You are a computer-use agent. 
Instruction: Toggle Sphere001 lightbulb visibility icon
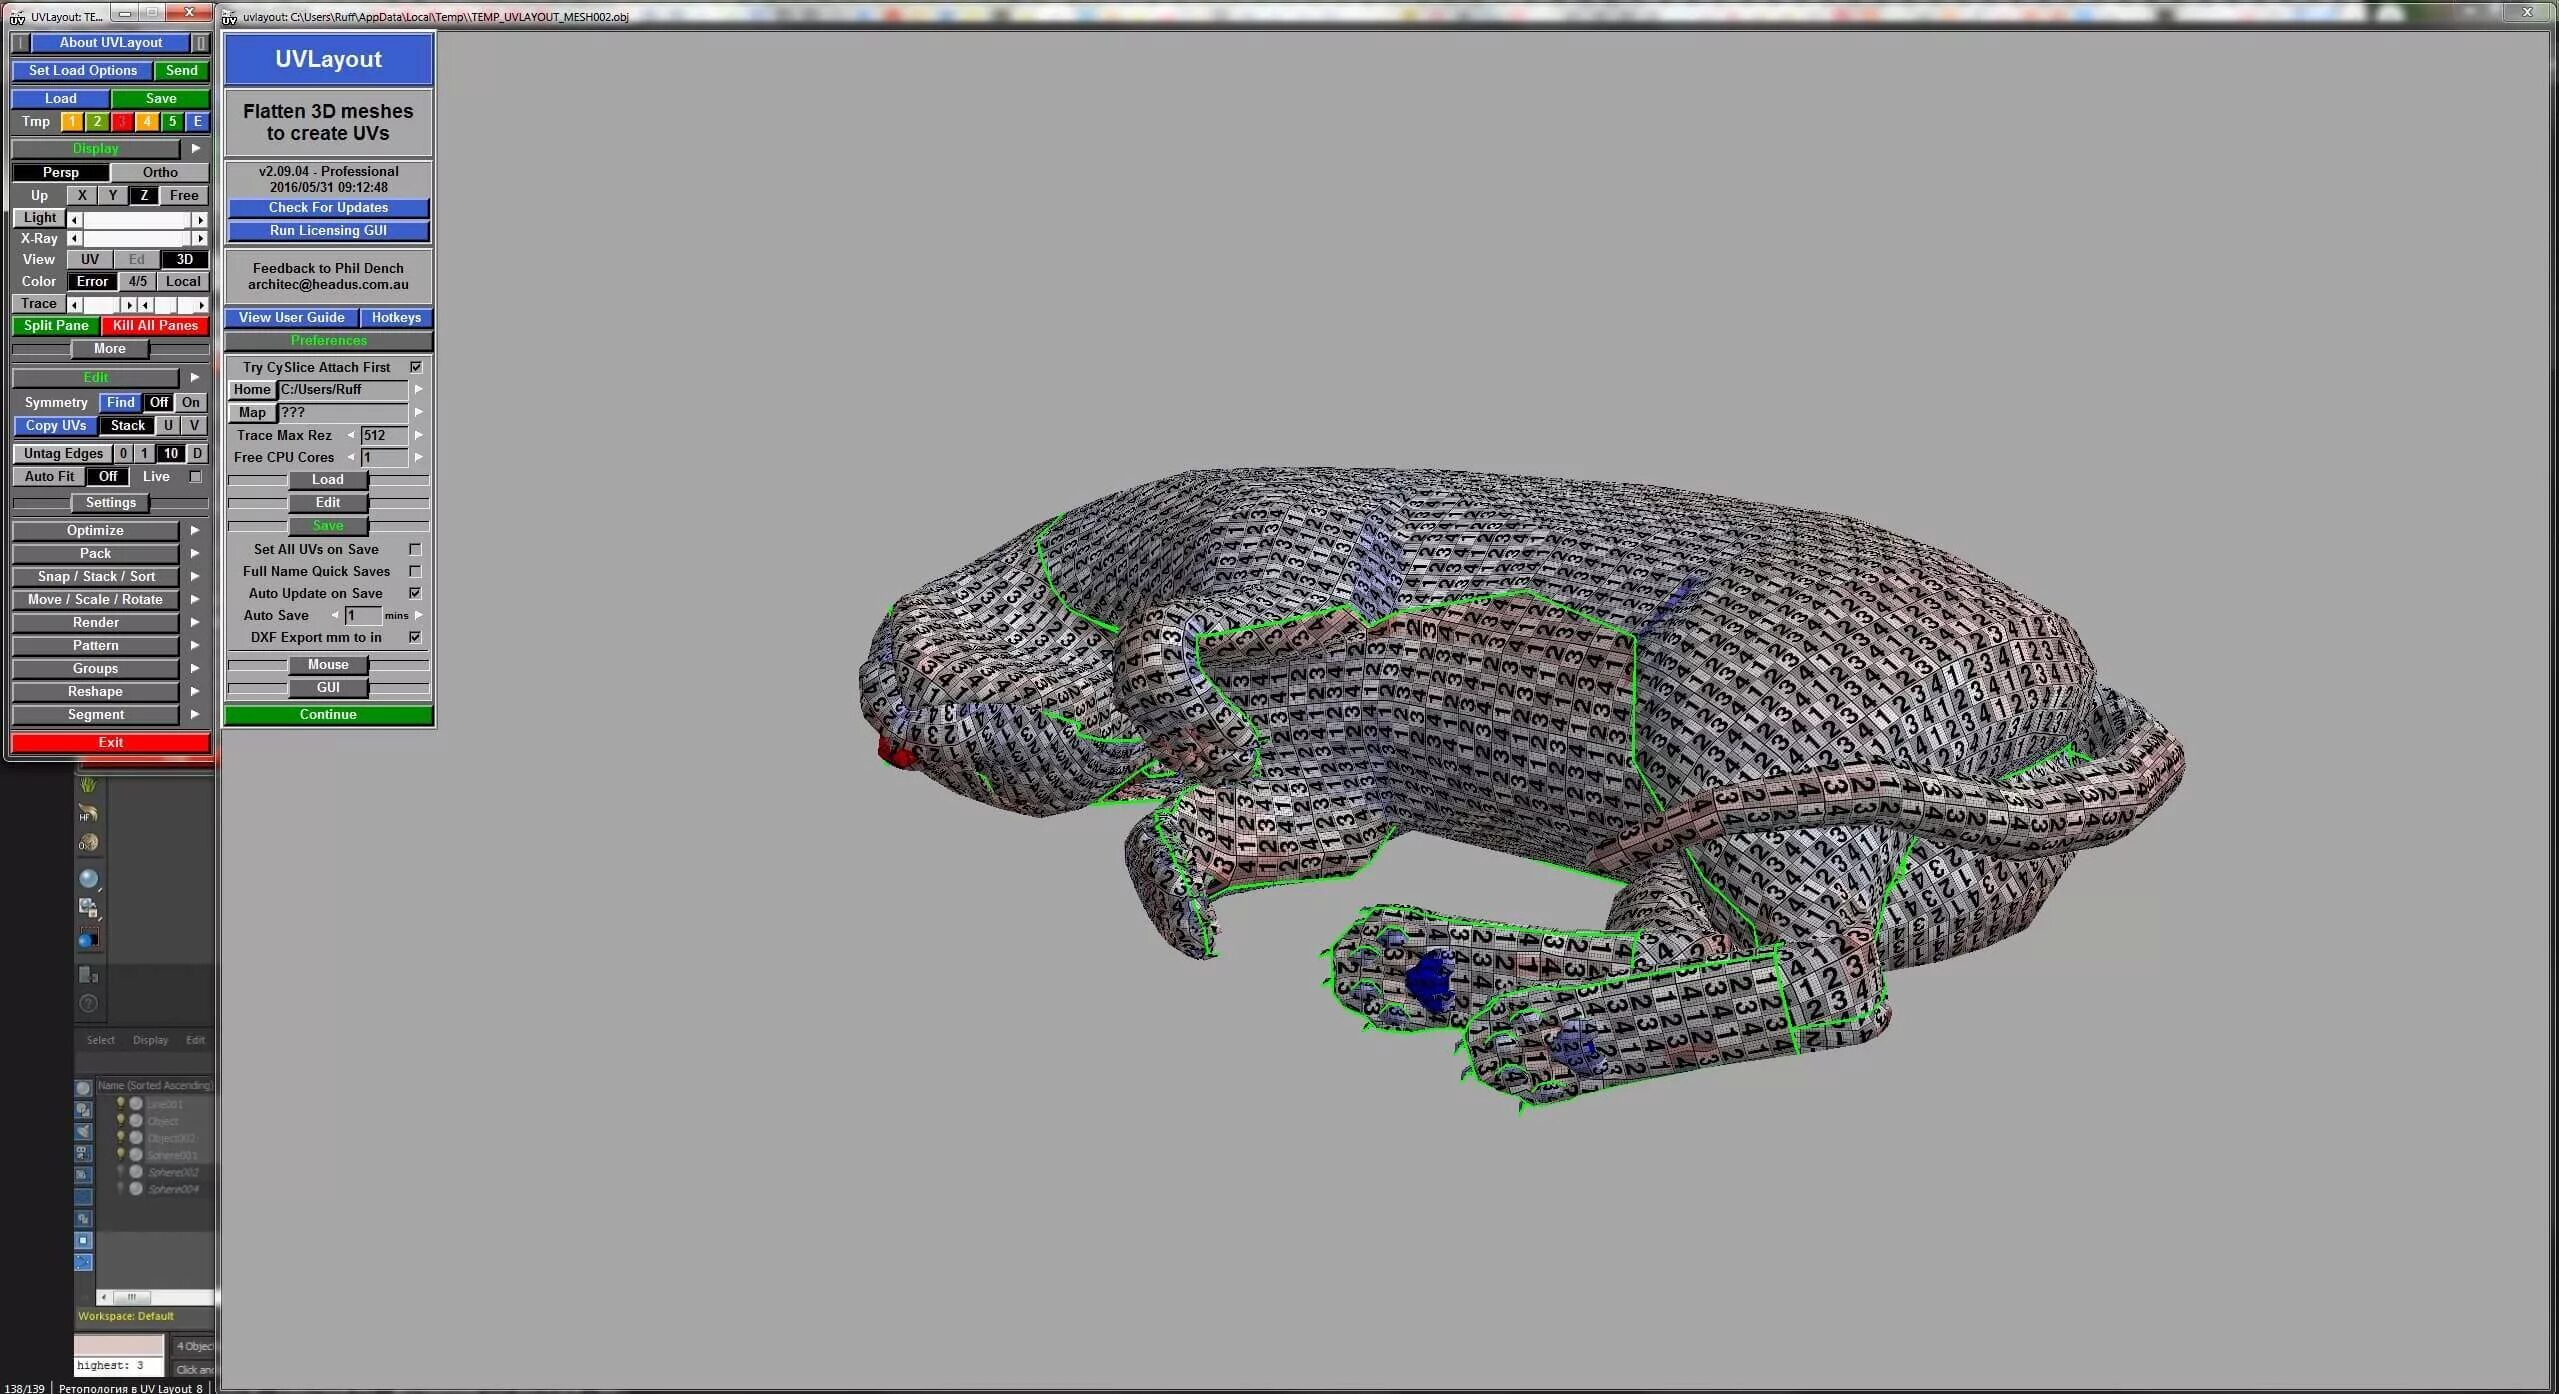coord(121,1155)
